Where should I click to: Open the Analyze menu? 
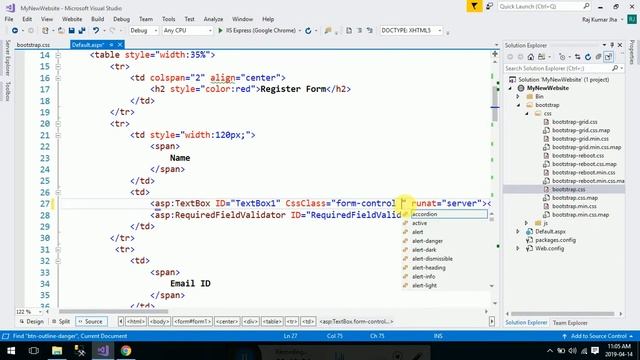point(213,19)
